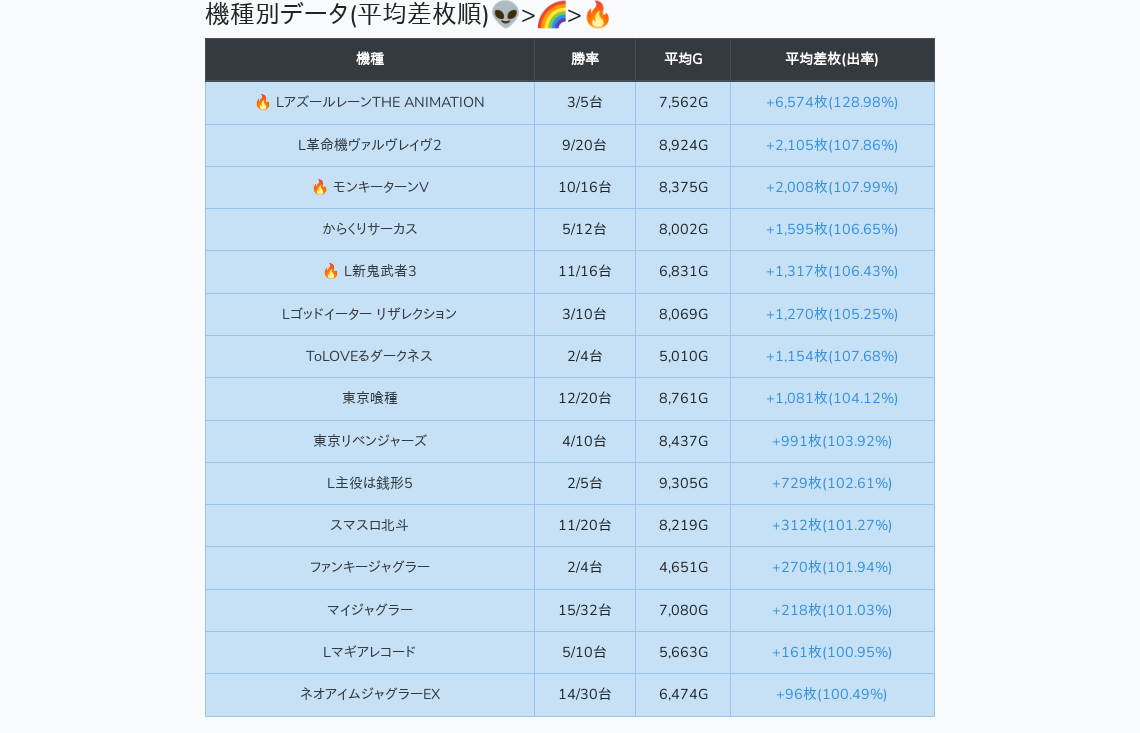This screenshot has width=1140, height=733.
Task: Click the fire icon beside L新鬼武者3
Action: click(x=331, y=271)
